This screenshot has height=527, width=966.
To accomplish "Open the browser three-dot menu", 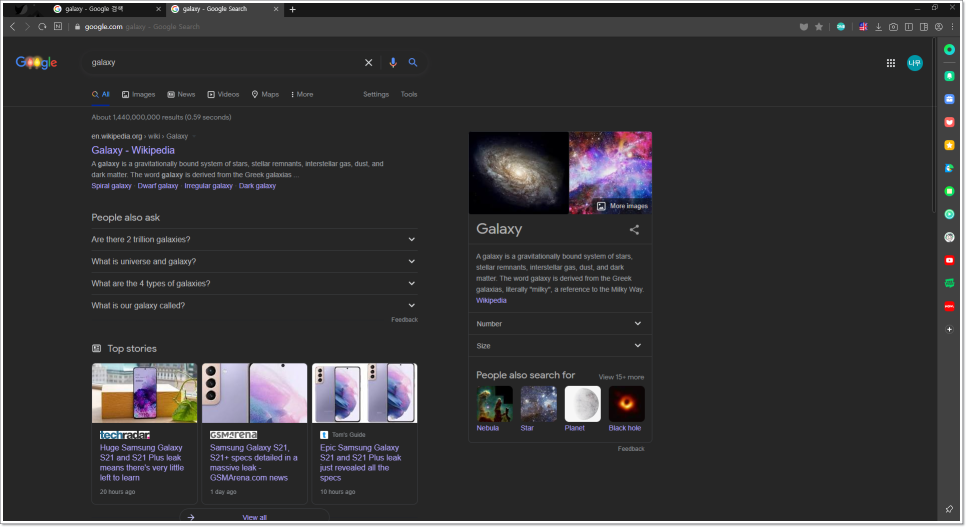I will click(x=953, y=27).
